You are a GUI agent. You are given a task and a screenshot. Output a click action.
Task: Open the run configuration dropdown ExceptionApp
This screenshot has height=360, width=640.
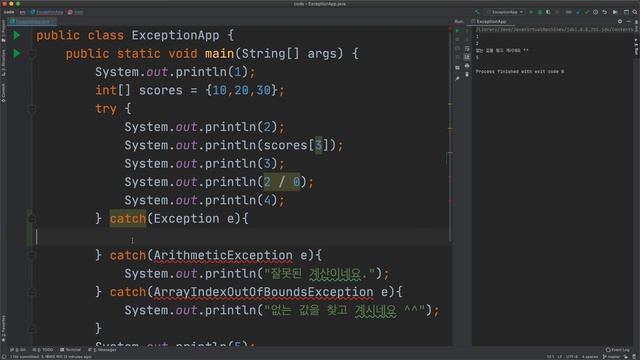(x=505, y=12)
